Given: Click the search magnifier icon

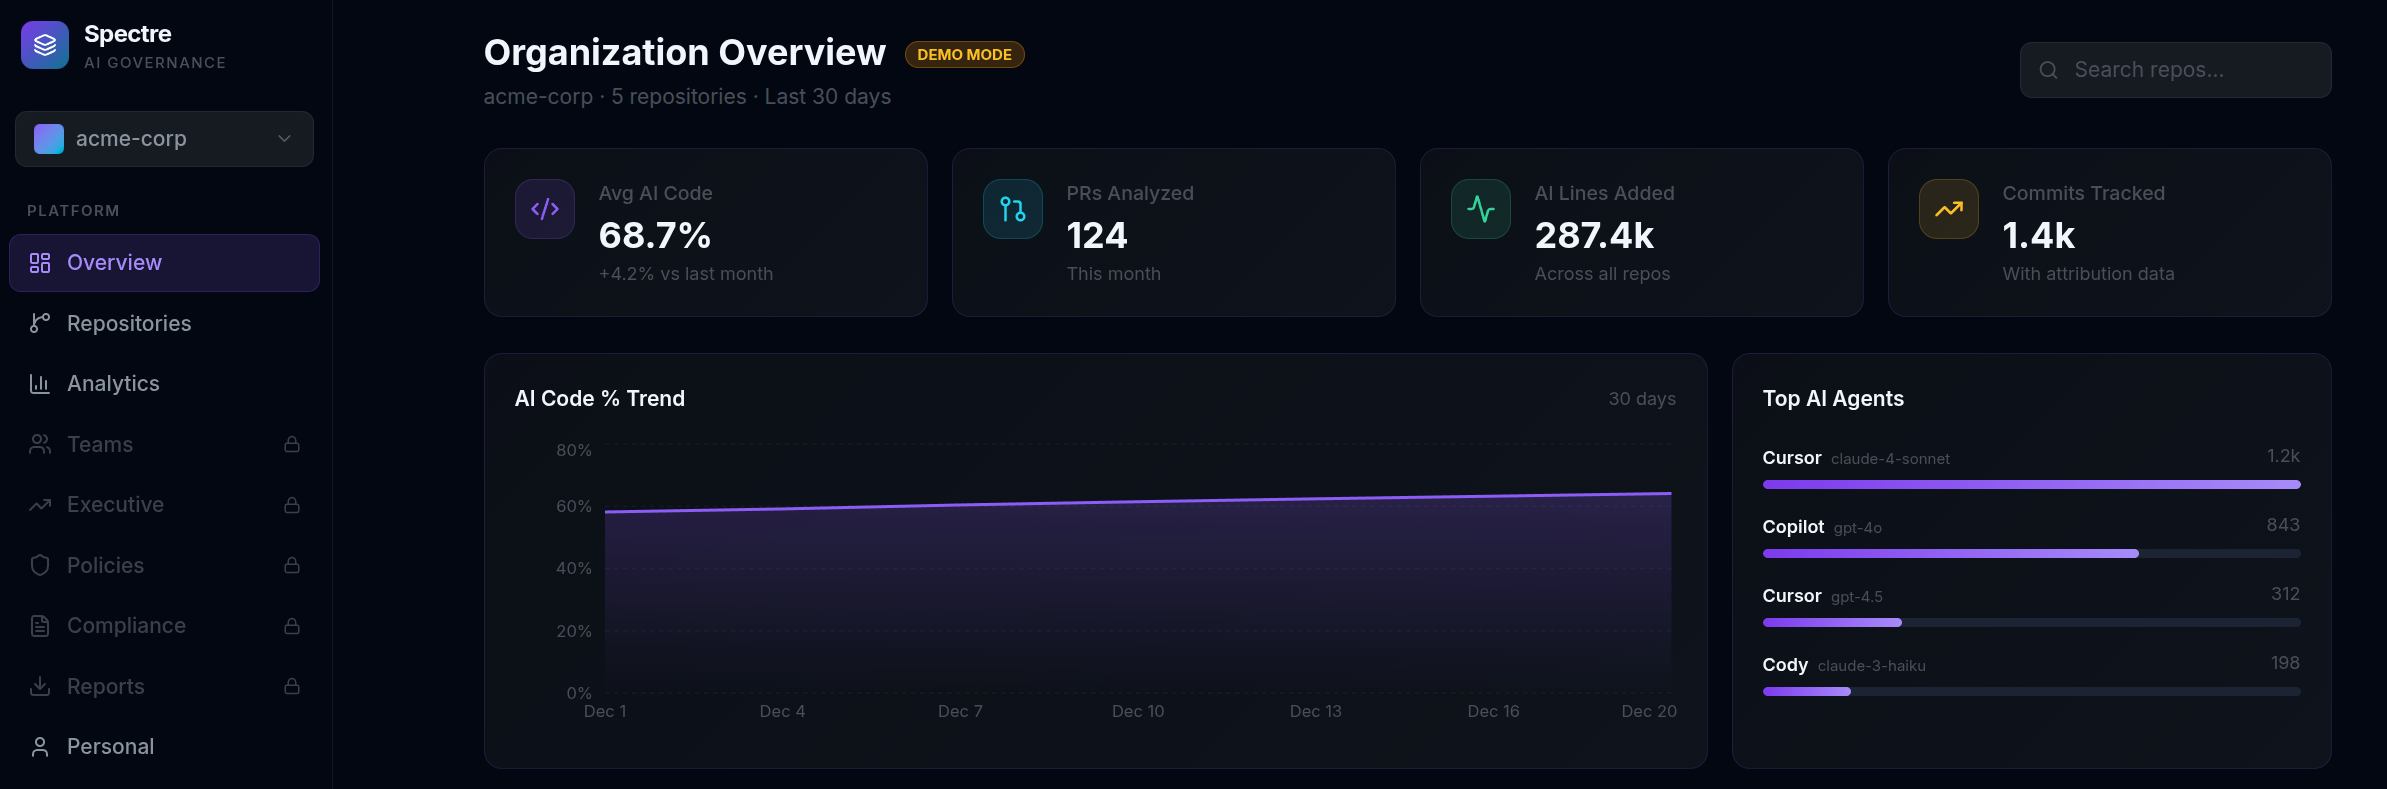Looking at the screenshot, I should tap(2048, 70).
